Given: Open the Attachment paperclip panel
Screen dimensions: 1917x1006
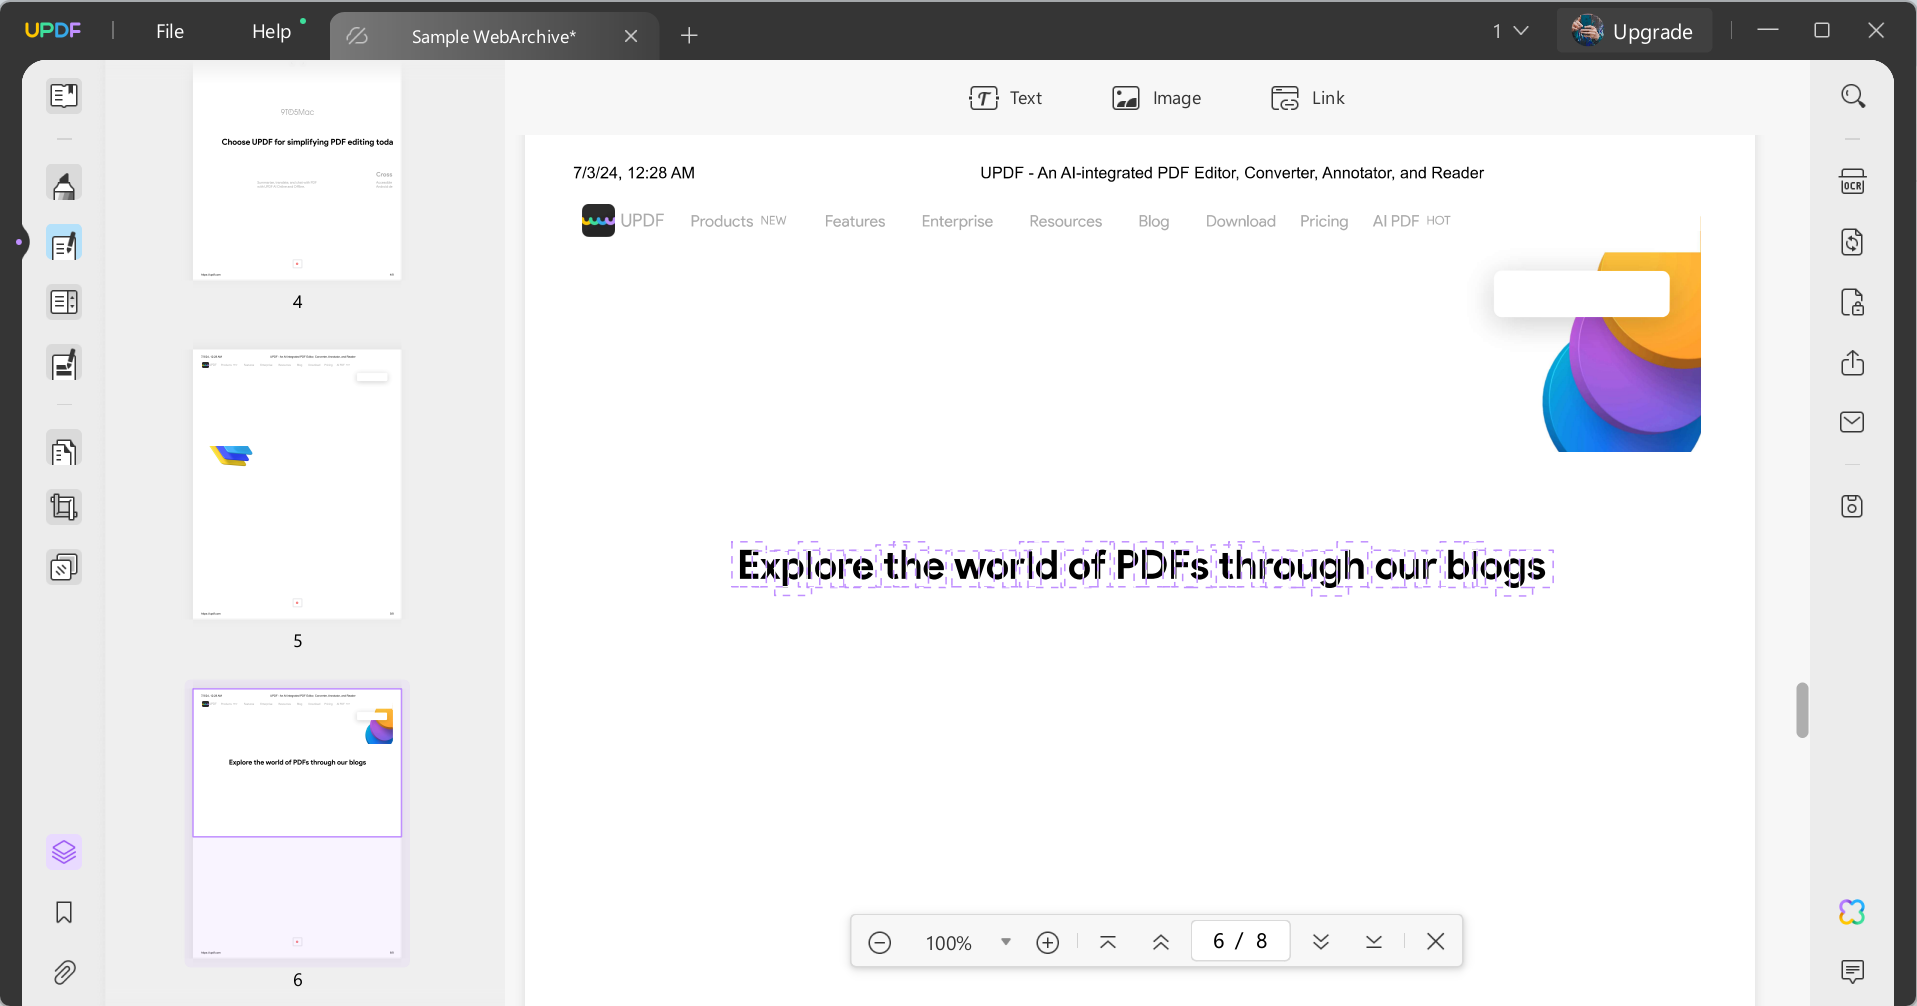Looking at the screenshot, I should (64, 972).
